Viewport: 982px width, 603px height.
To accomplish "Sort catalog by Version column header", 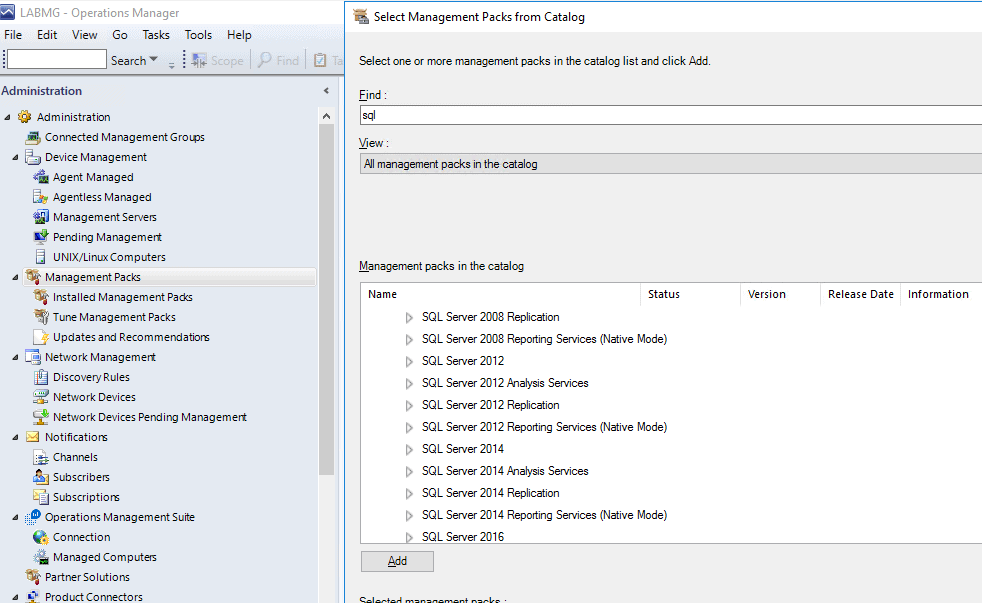I will [x=780, y=294].
